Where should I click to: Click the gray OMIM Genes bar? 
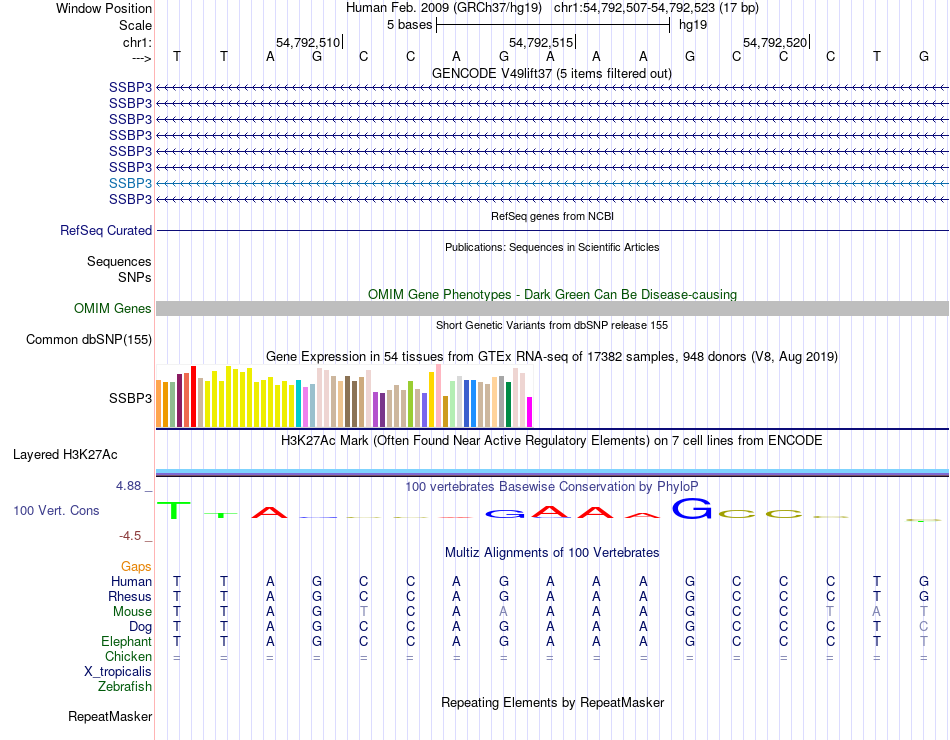(x=552, y=308)
